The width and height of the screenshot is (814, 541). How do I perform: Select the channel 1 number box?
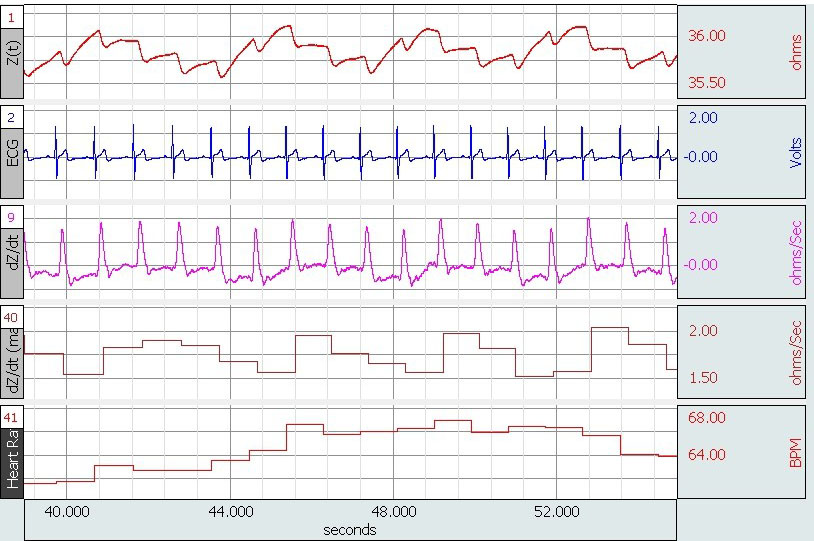point(11,18)
